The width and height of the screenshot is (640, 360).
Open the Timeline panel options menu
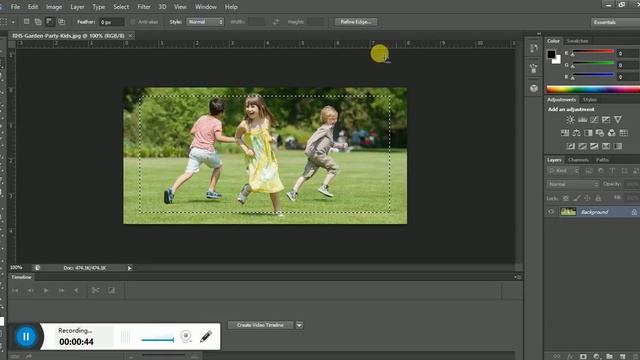coord(517,277)
